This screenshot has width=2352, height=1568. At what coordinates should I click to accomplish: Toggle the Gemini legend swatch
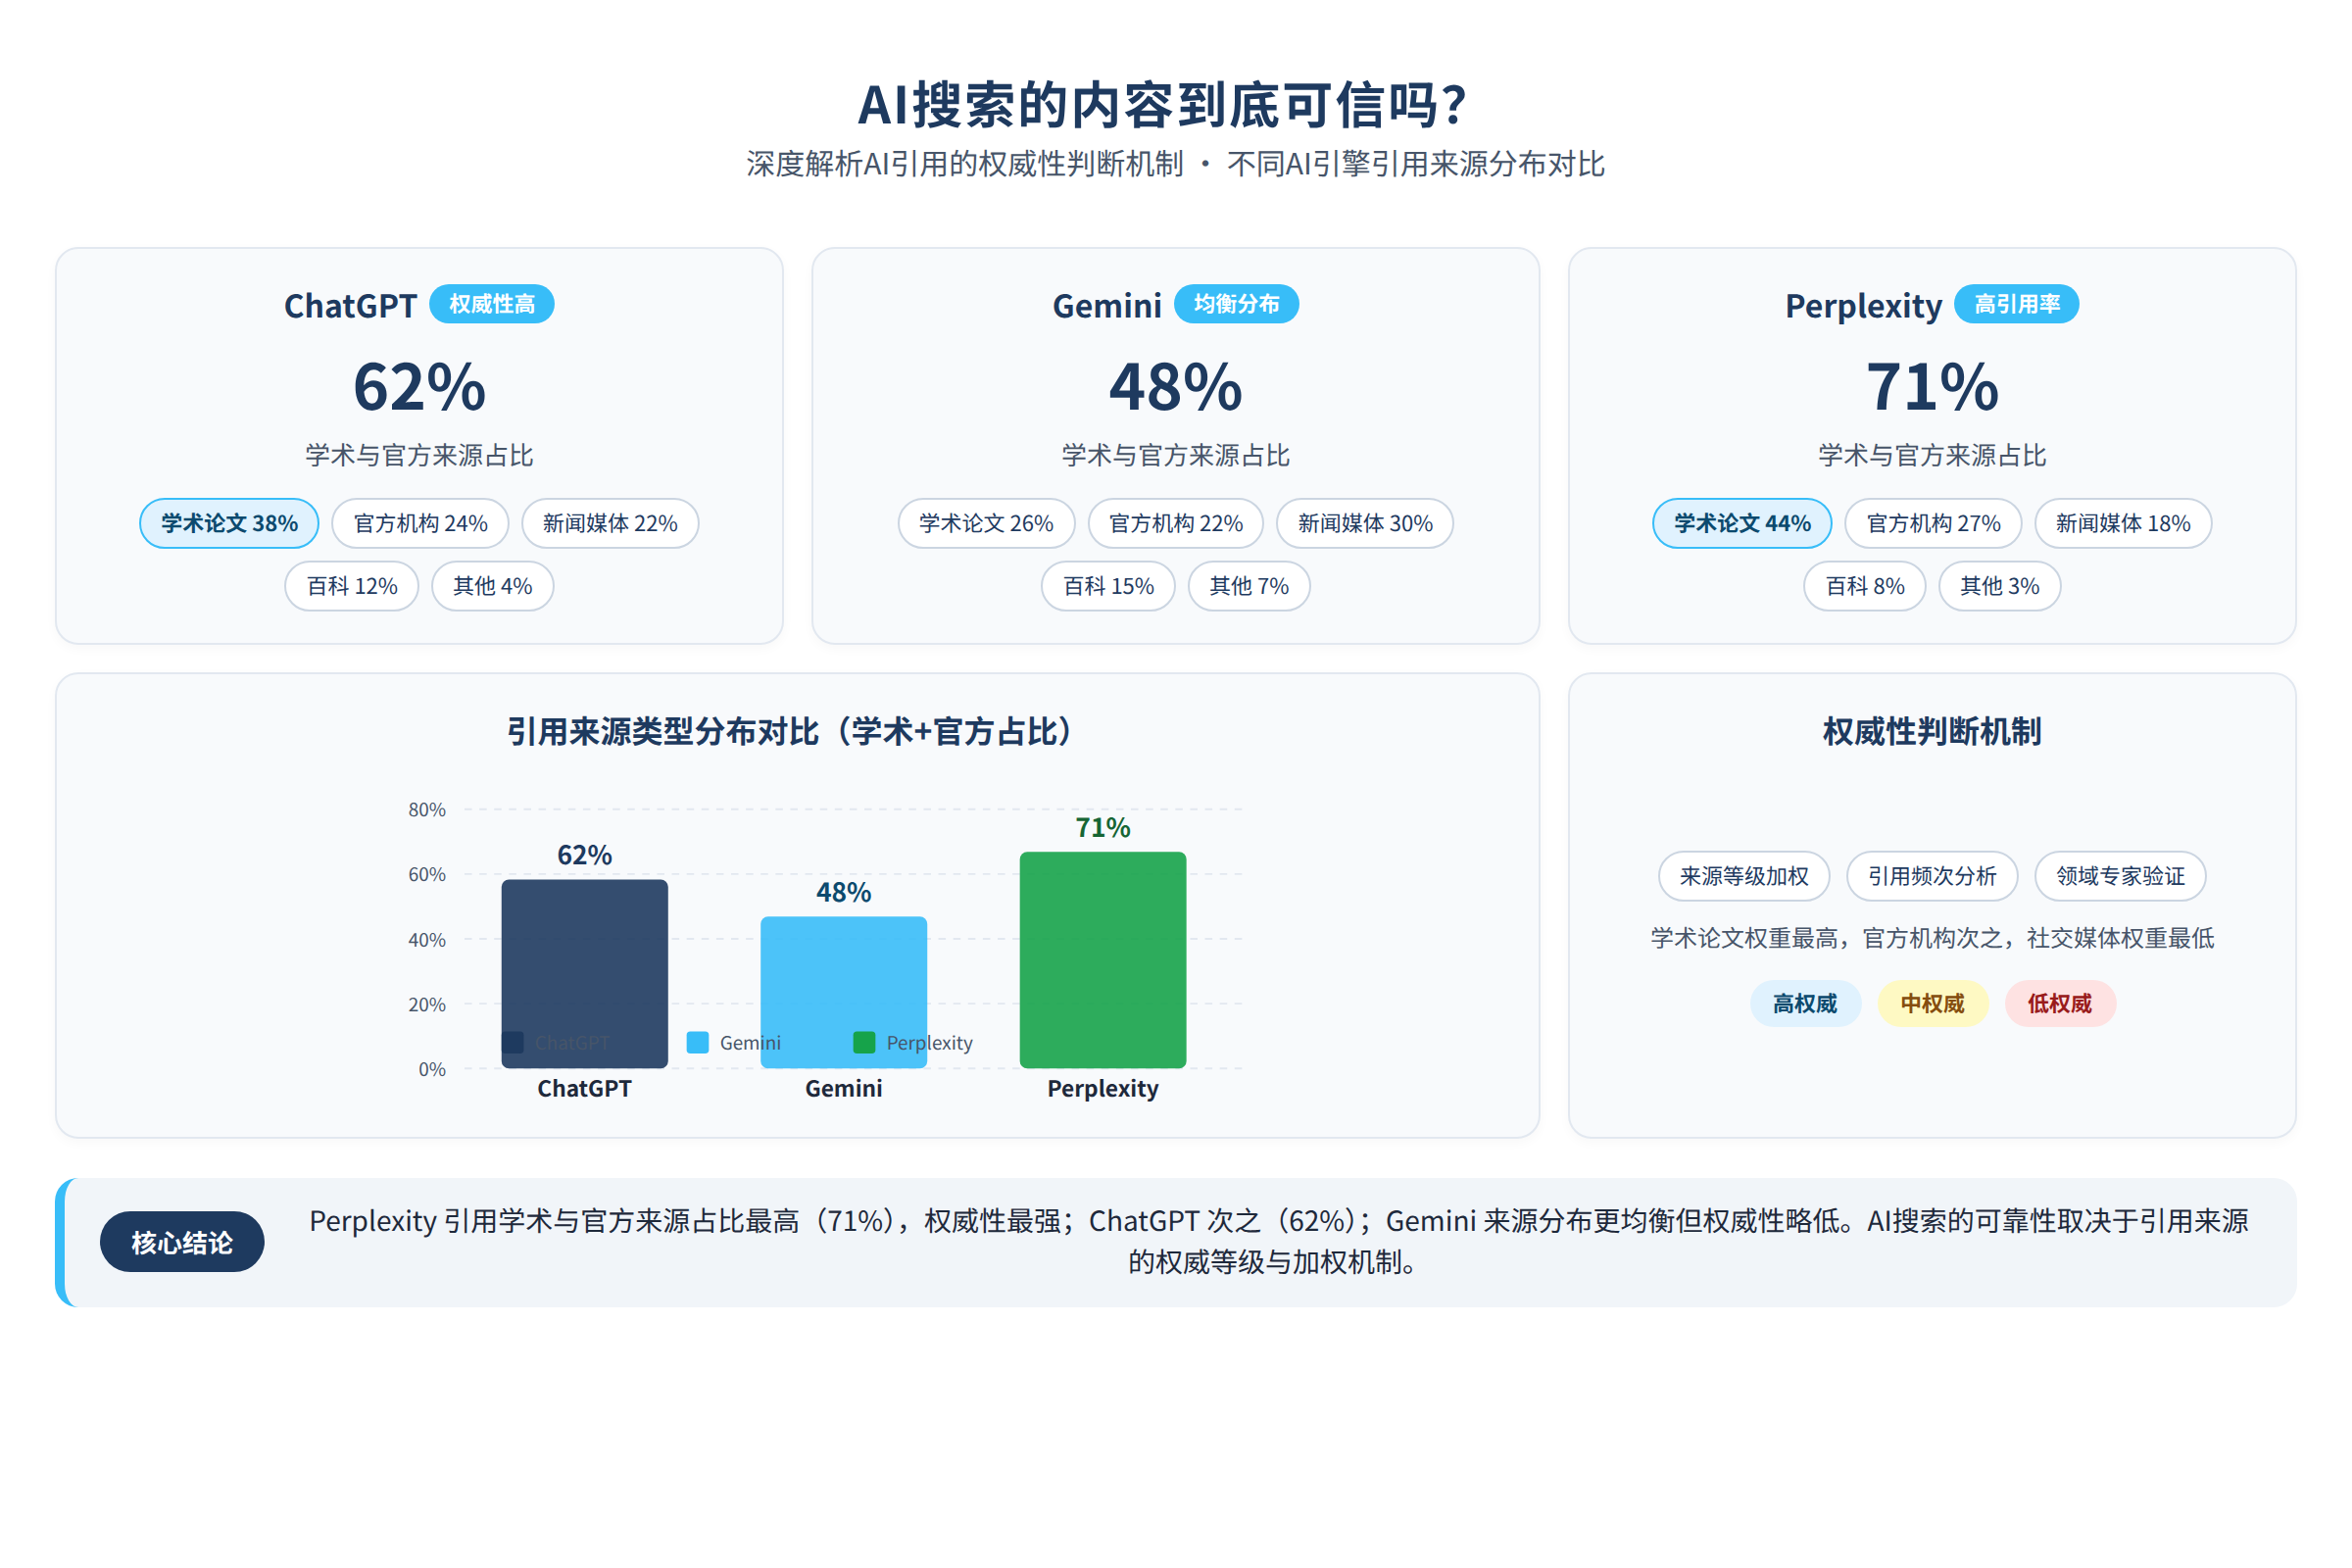[x=698, y=1042]
